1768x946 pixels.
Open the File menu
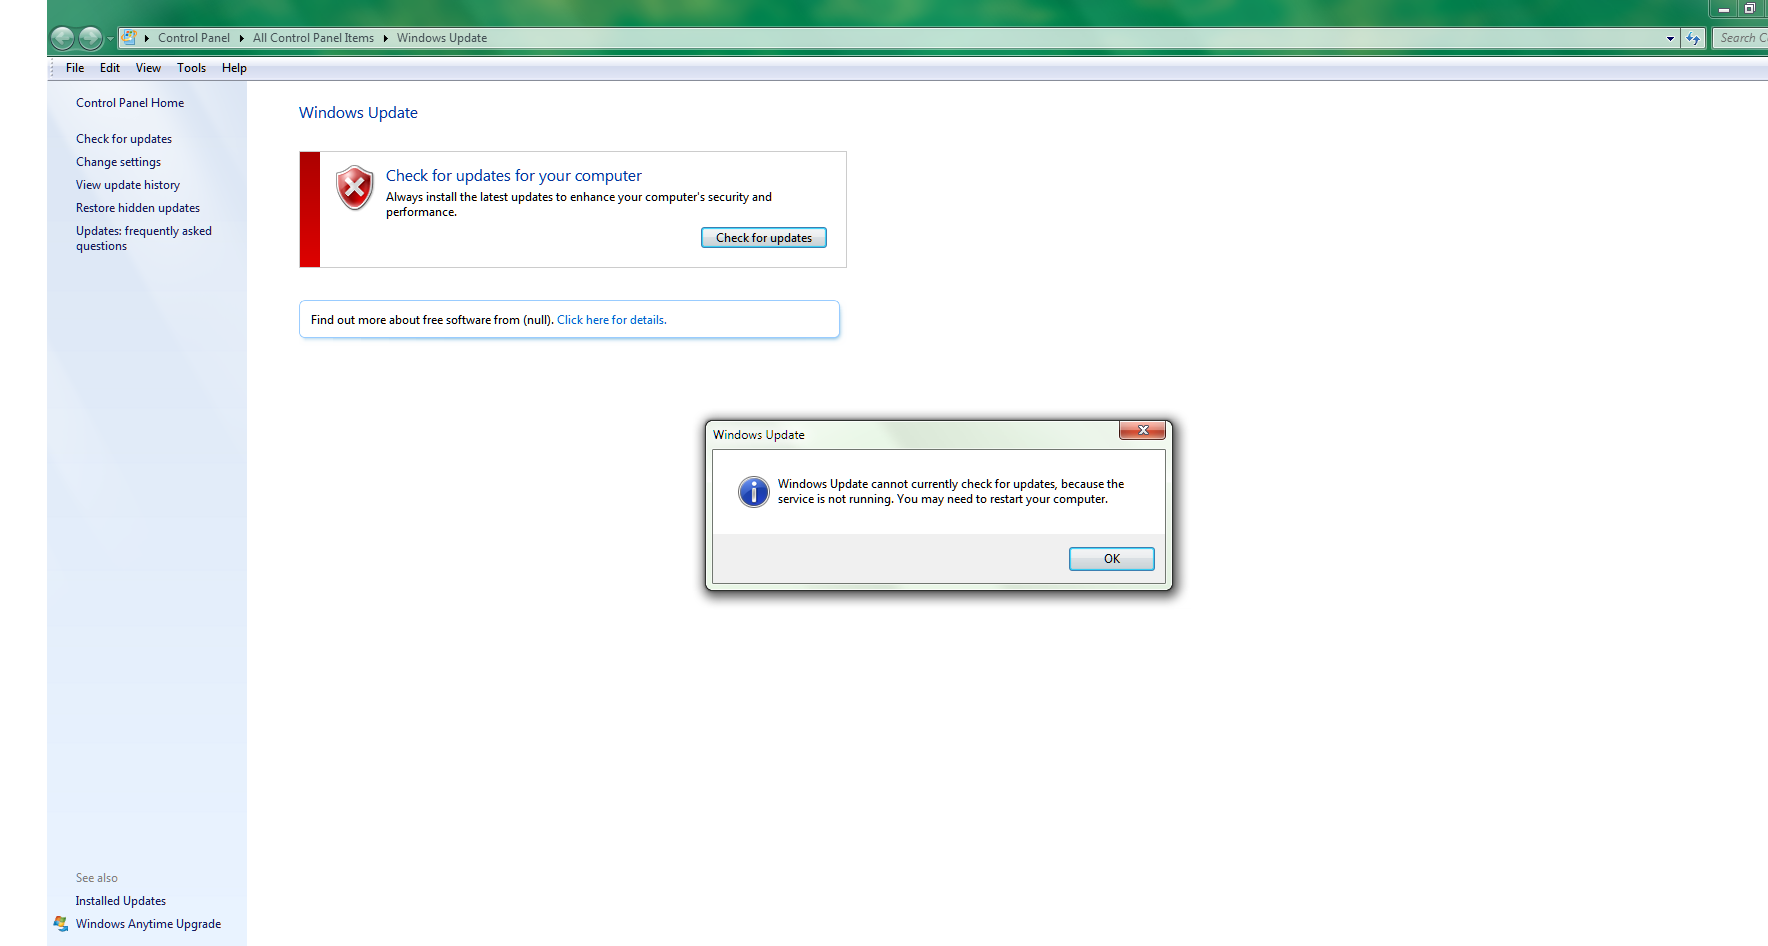(x=75, y=68)
